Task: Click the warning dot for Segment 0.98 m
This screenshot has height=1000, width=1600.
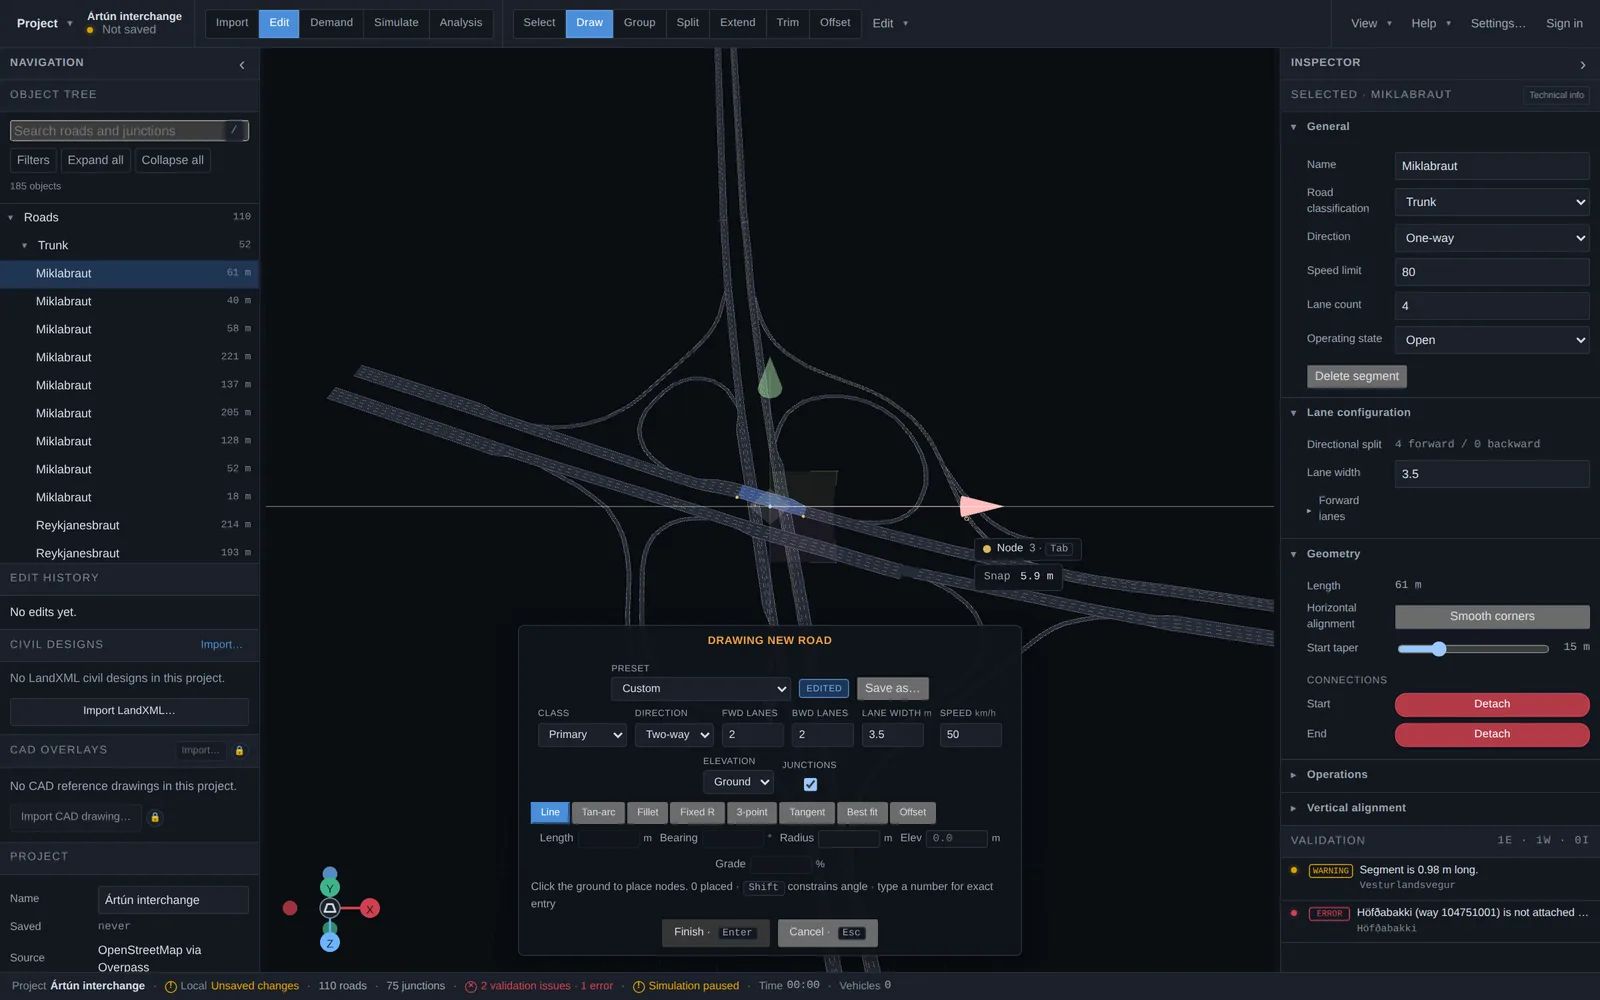Action: pyautogui.click(x=1294, y=870)
